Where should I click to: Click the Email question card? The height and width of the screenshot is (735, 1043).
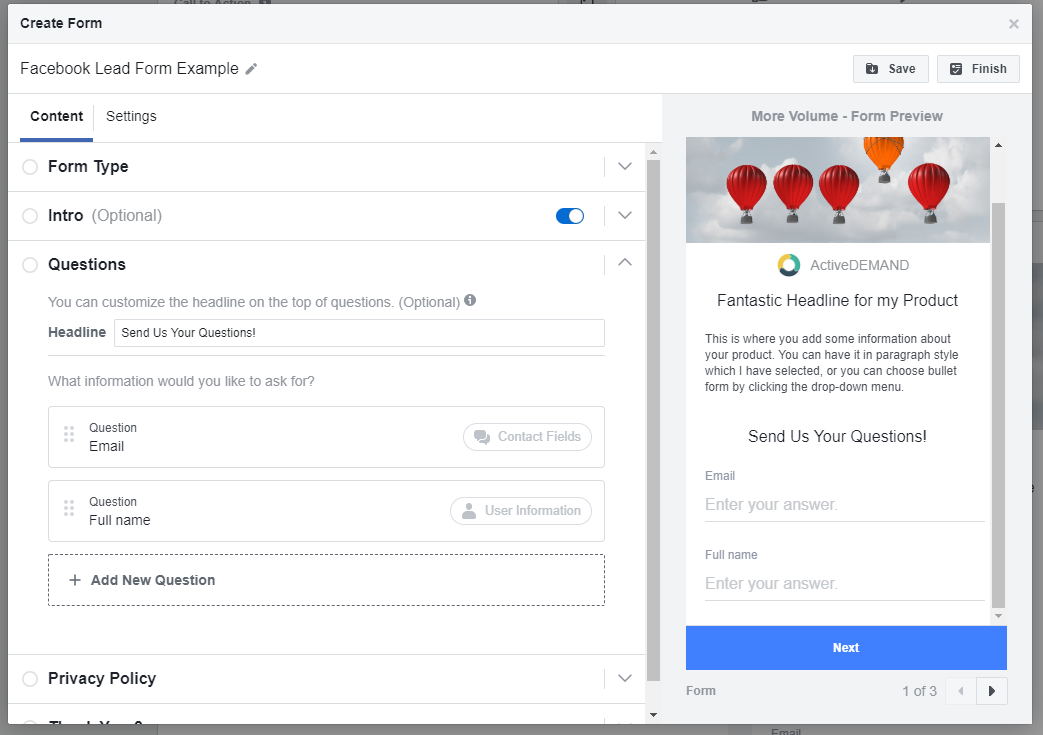click(x=327, y=437)
